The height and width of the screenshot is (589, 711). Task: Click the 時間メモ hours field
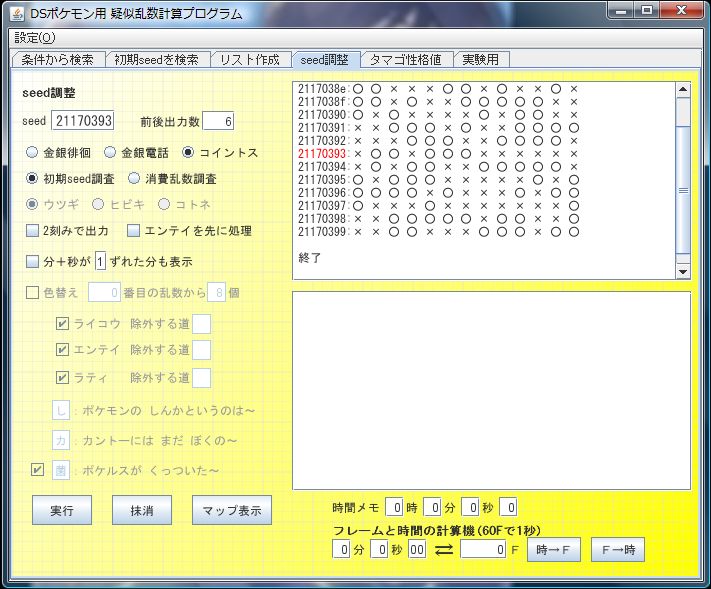[394, 507]
